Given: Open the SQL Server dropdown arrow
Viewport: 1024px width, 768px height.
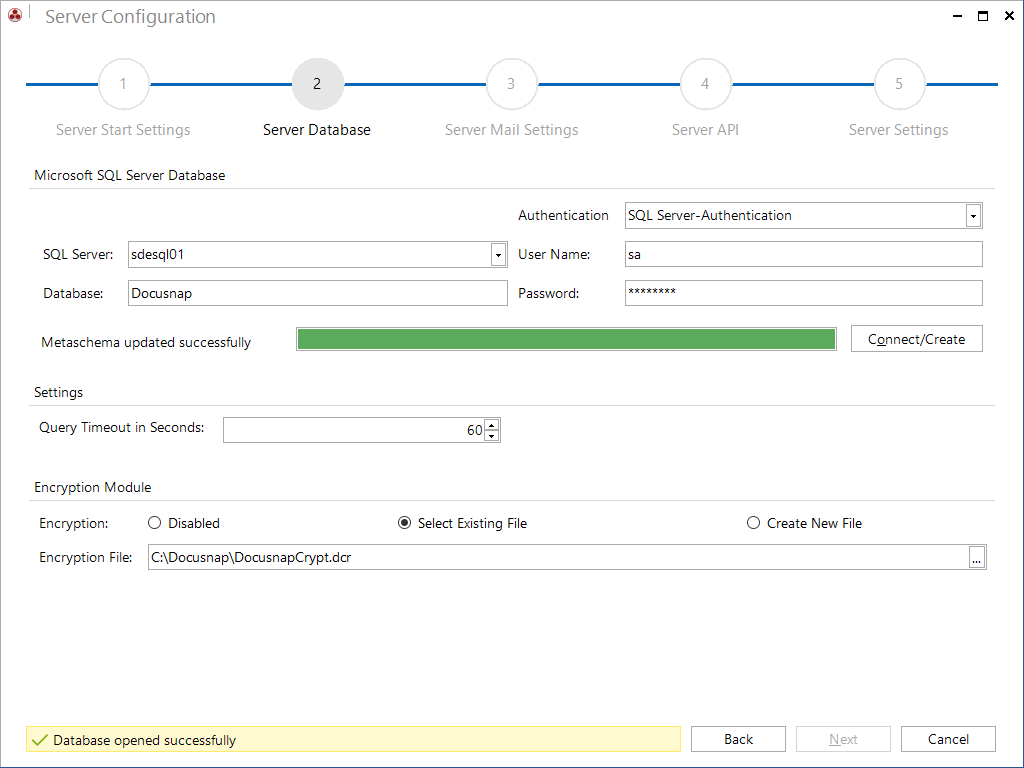Looking at the screenshot, I should point(498,255).
